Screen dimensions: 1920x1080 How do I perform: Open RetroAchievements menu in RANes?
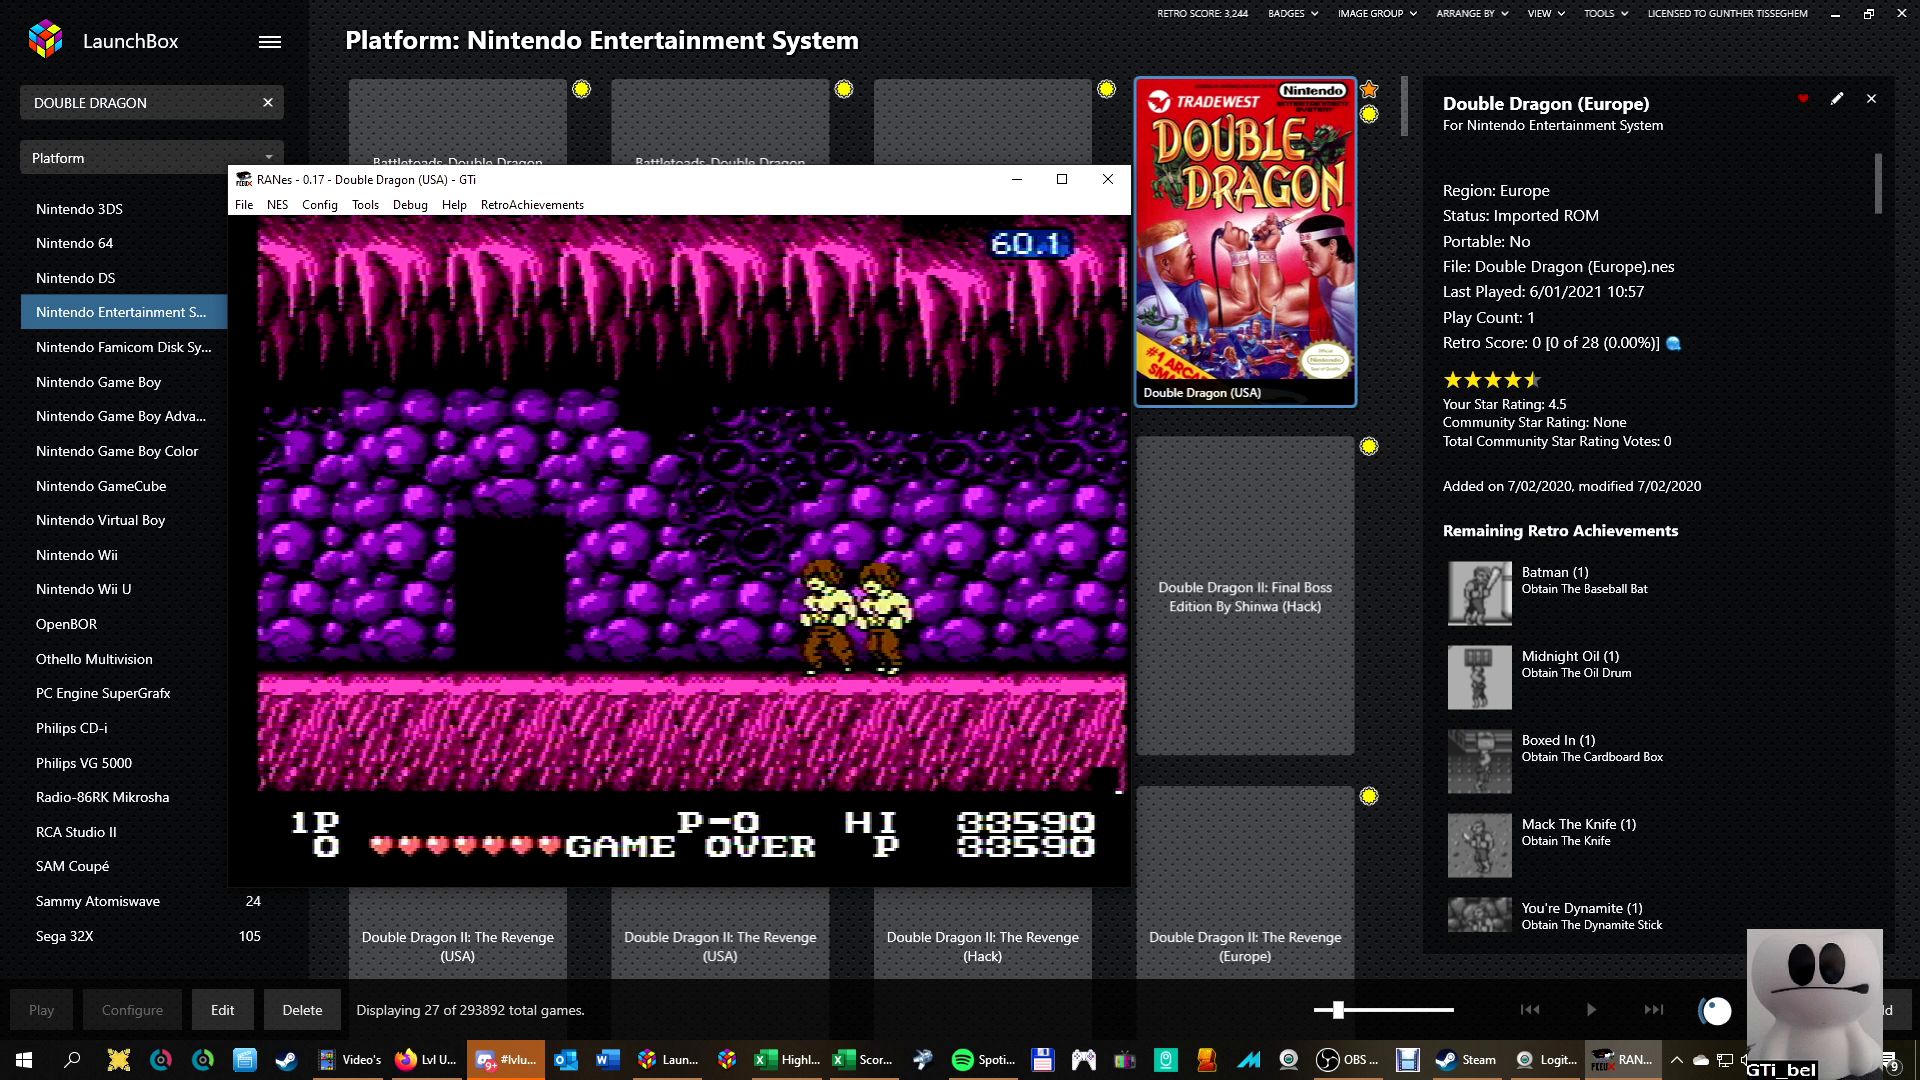coord(532,205)
